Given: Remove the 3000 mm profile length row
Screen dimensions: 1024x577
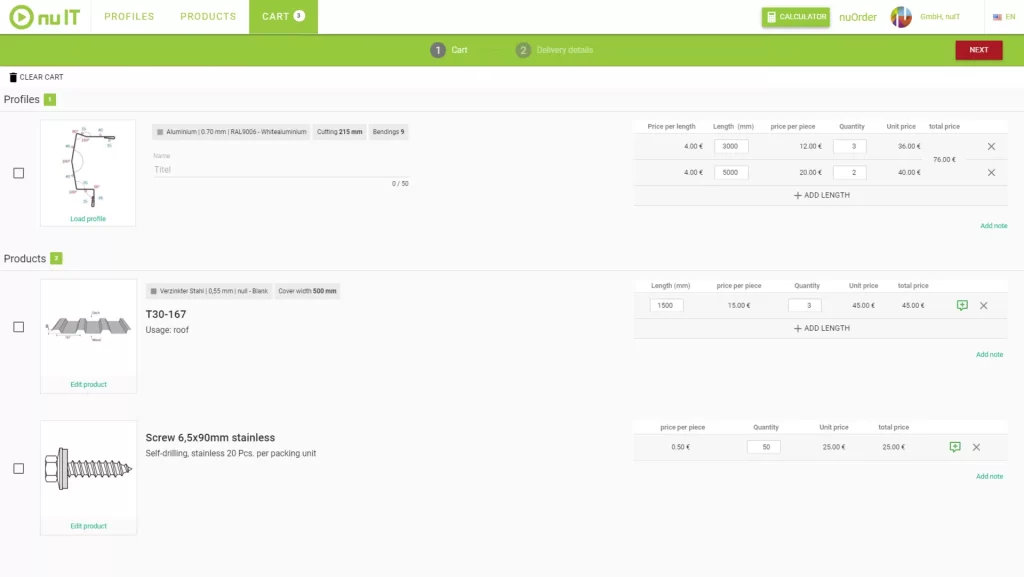Looking at the screenshot, I should pos(991,146).
